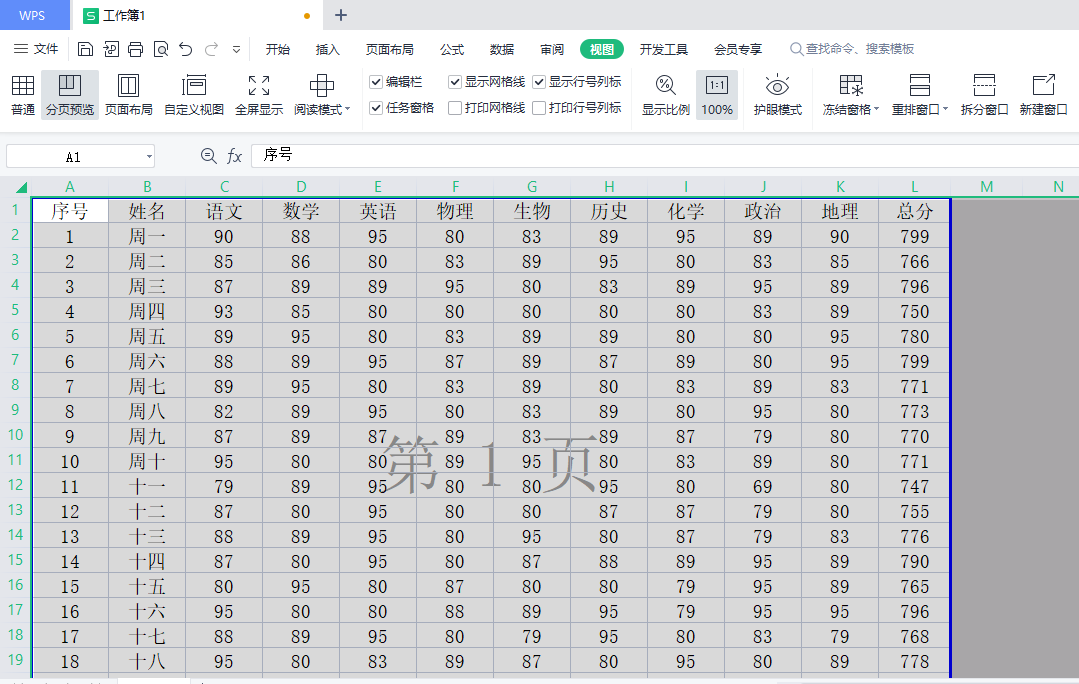Uncheck the Formula Bar checkbox (编辑栏)

click(376, 82)
